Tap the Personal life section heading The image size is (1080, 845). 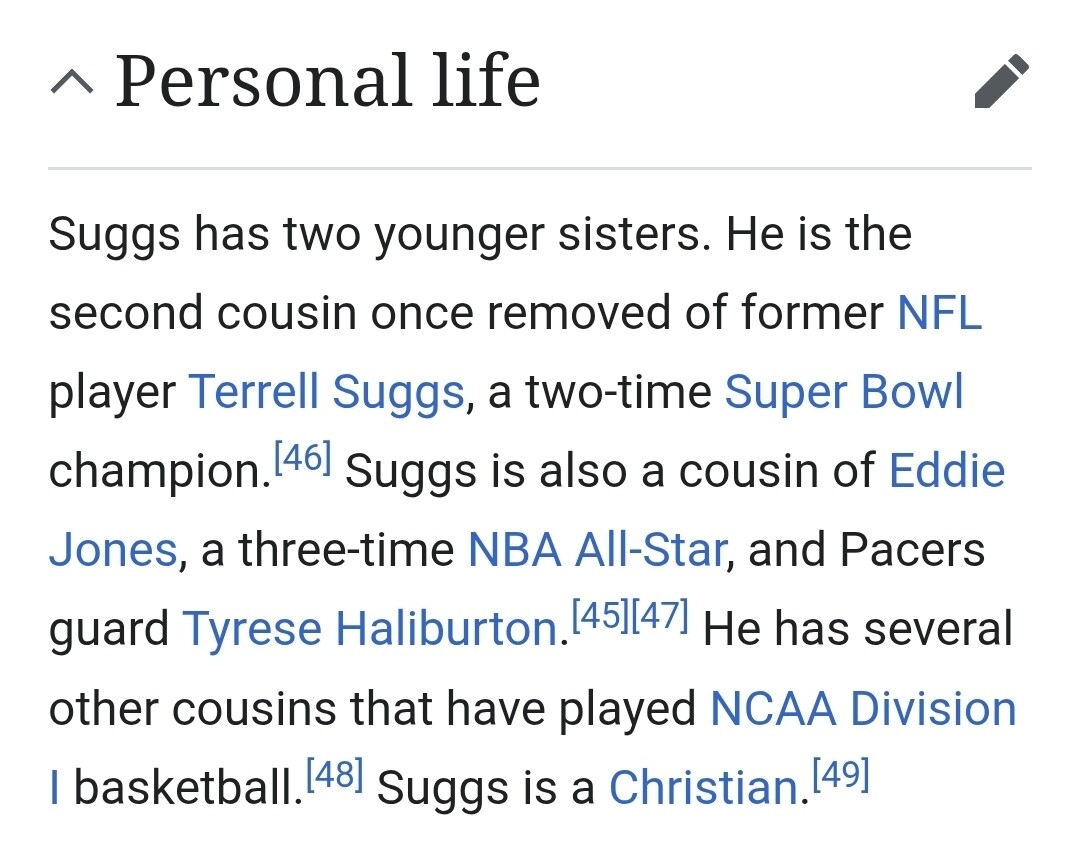click(x=328, y=81)
